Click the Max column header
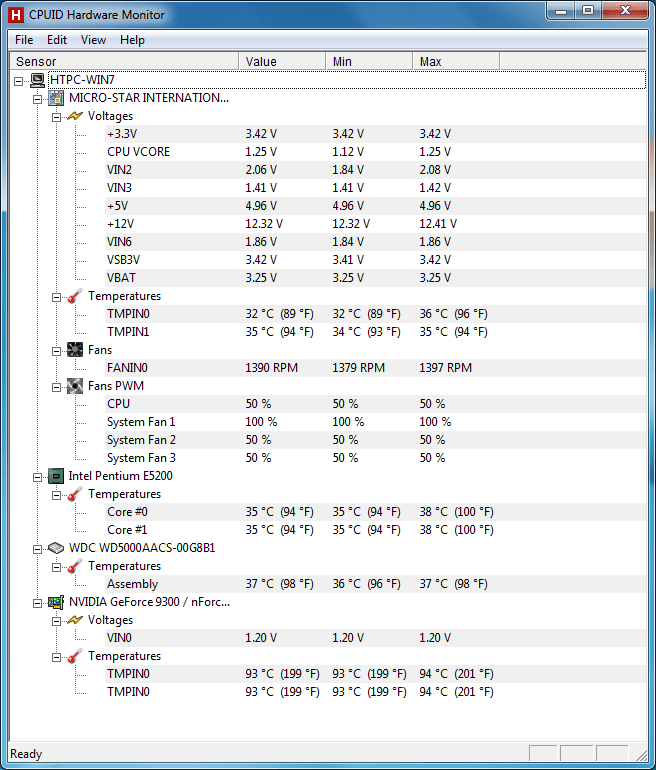Screen dimensions: 656x770 coord(456,61)
